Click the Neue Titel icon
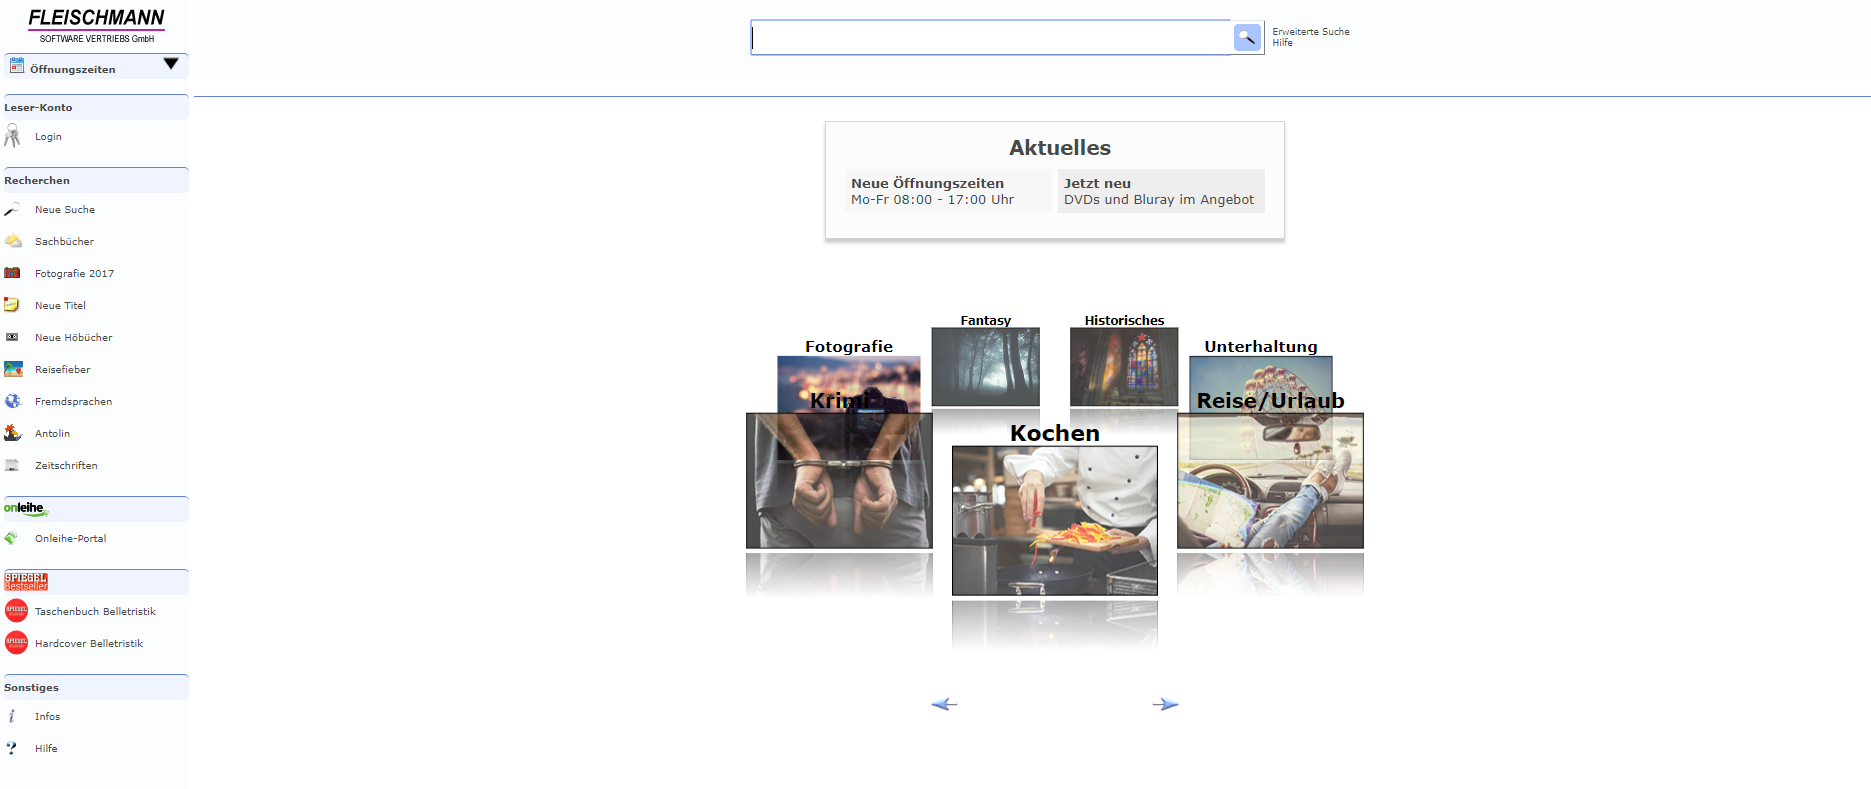This screenshot has height=789, width=1871. (x=12, y=305)
